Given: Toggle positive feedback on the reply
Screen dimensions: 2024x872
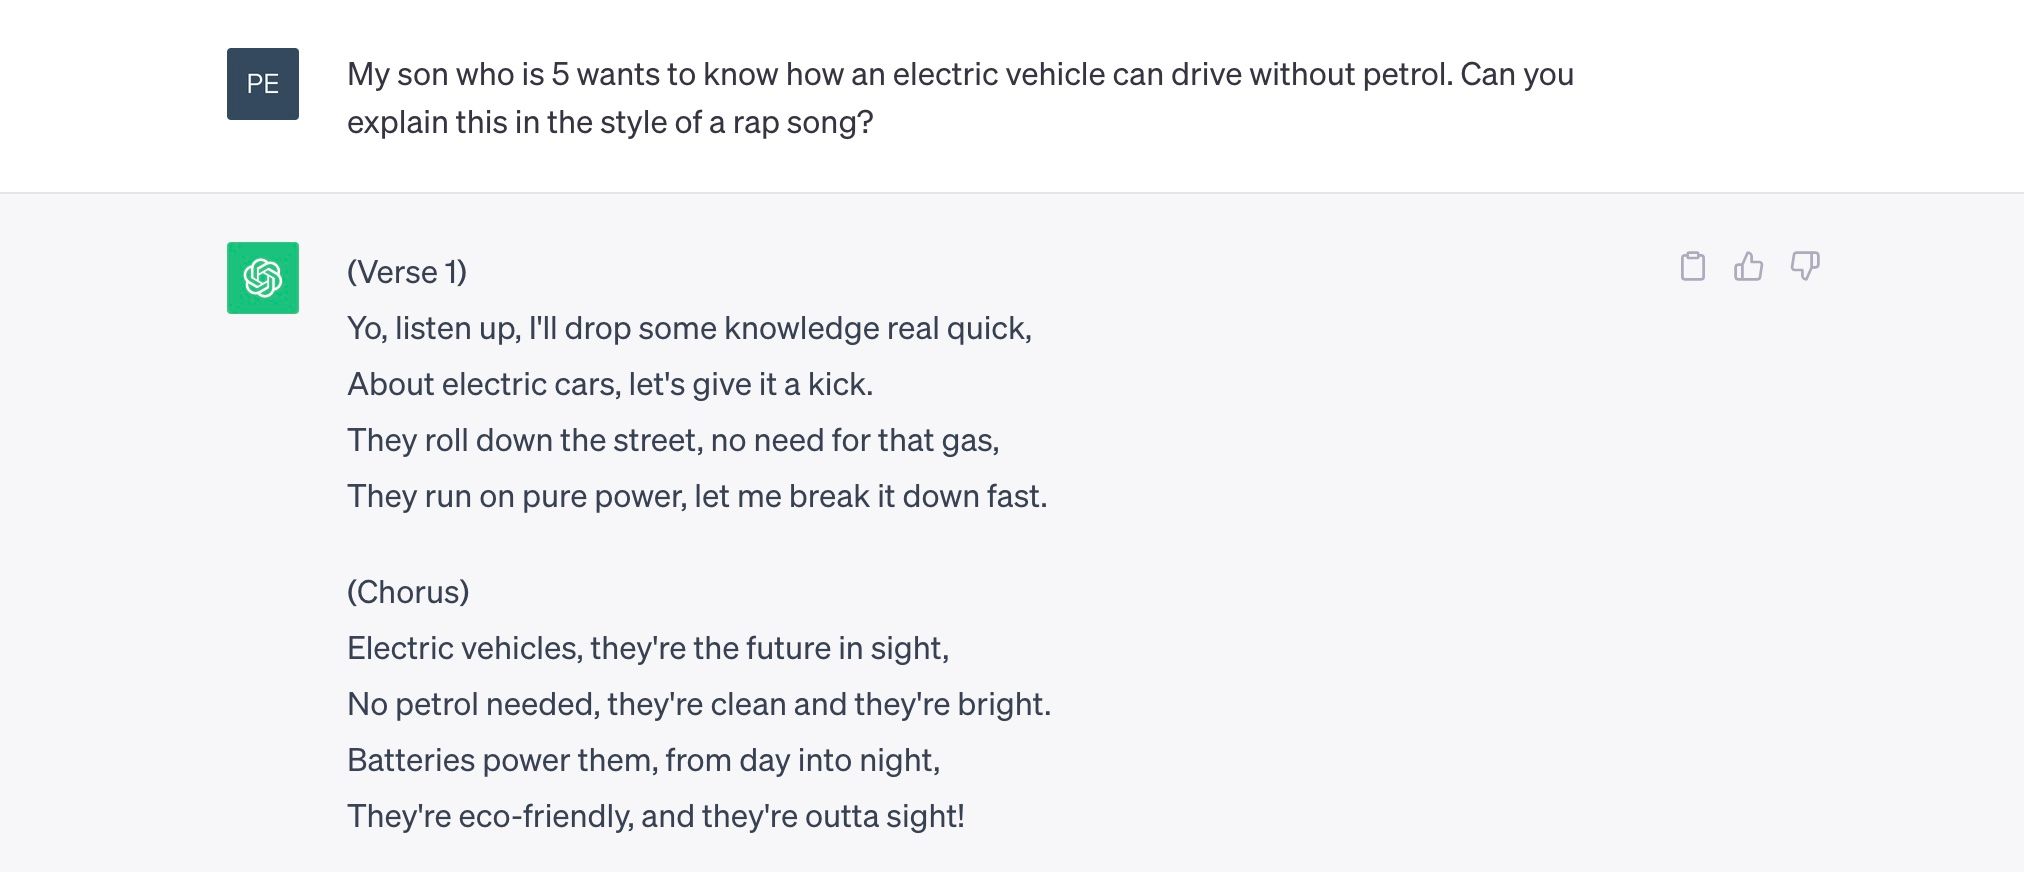Looking at the screenshot, I should [1750, 267].
